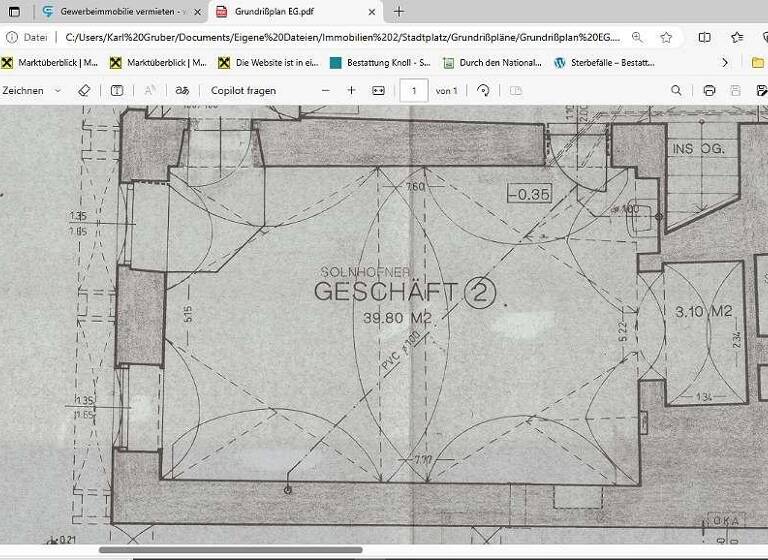Click the zoom magnifier in address bar
This screenshot has width=768, height=560.
(637, 37)
